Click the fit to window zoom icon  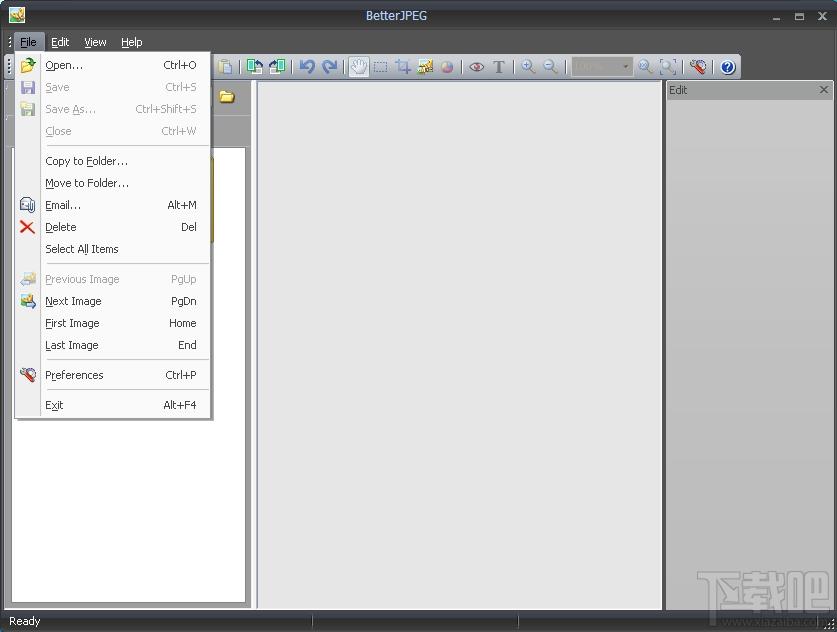(x=668, y=67)
